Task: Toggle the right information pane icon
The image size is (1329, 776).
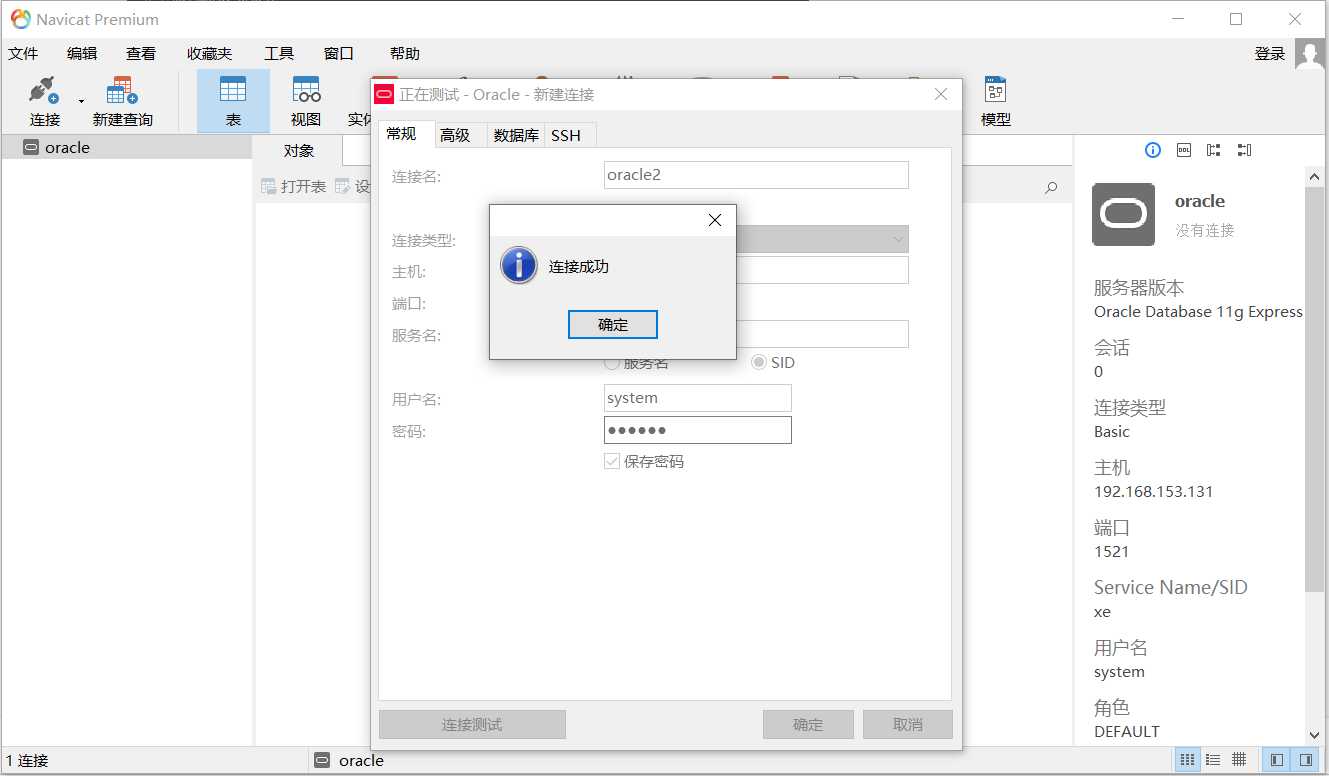Action: (x=1305, y=760)
